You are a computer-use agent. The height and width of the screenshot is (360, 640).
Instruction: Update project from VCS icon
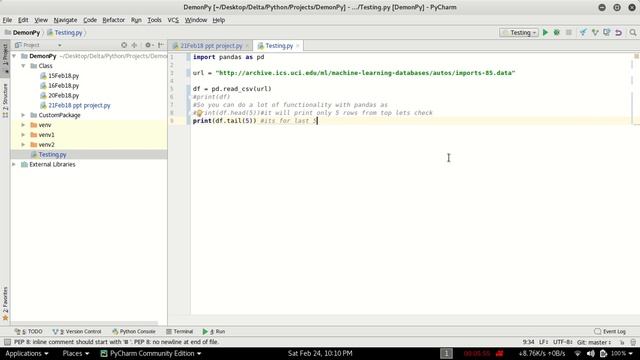click(583, 33)
